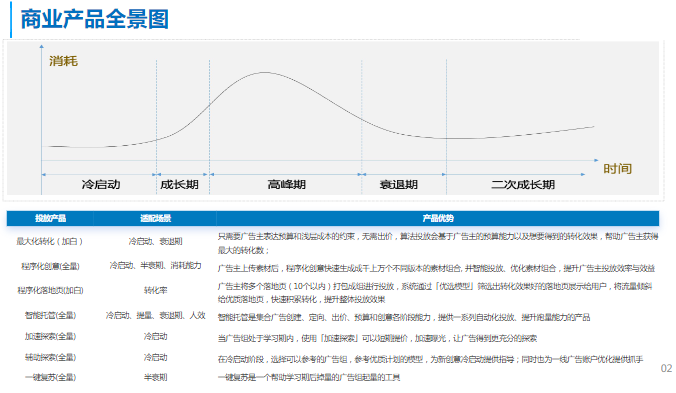Screen dimensions: 676x393
Task: Click the 二次成长期 phase label
Action: (523, 184)
